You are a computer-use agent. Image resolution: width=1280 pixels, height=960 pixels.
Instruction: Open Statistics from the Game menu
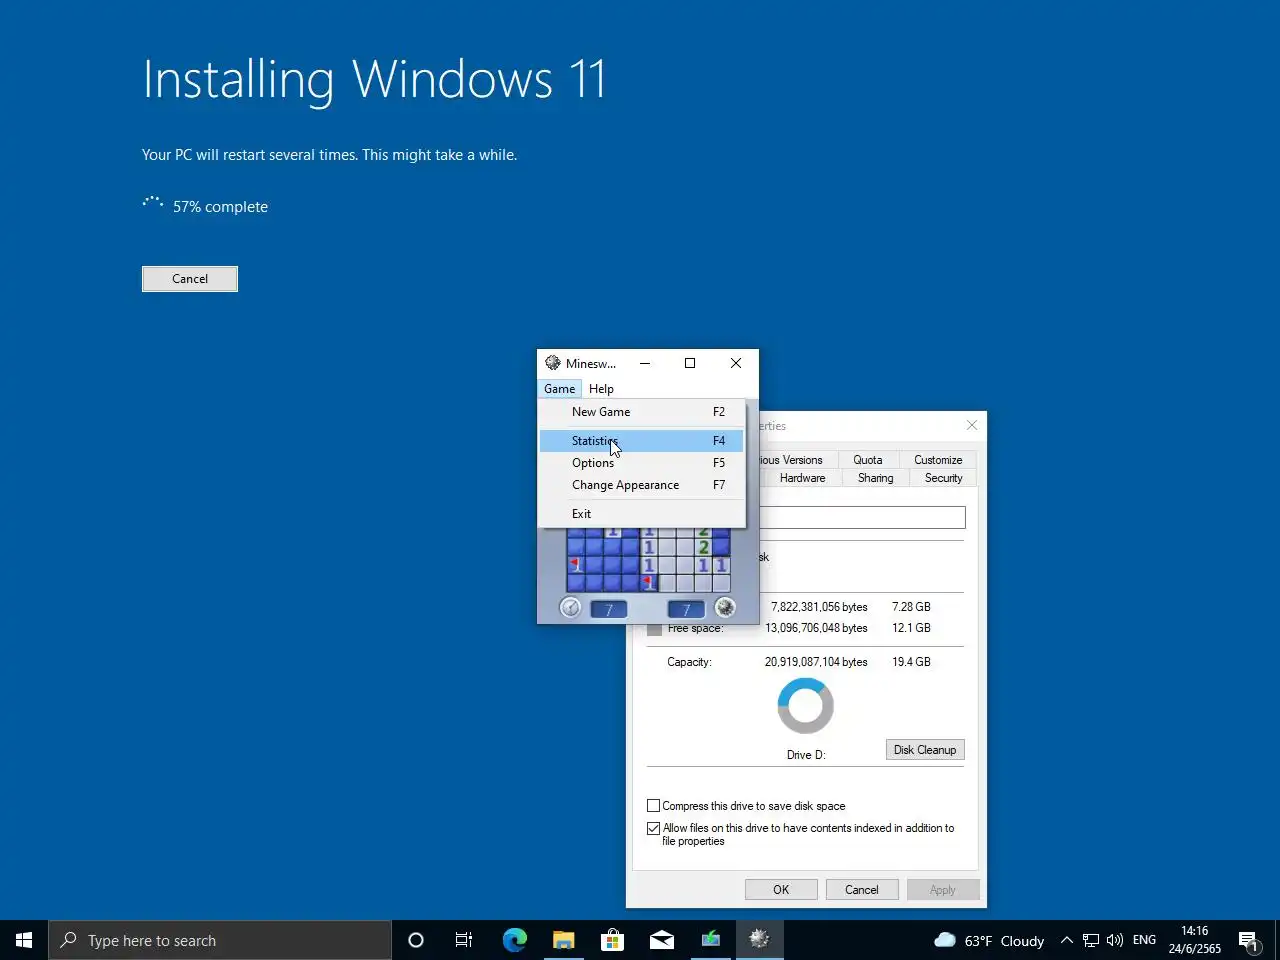641,441
